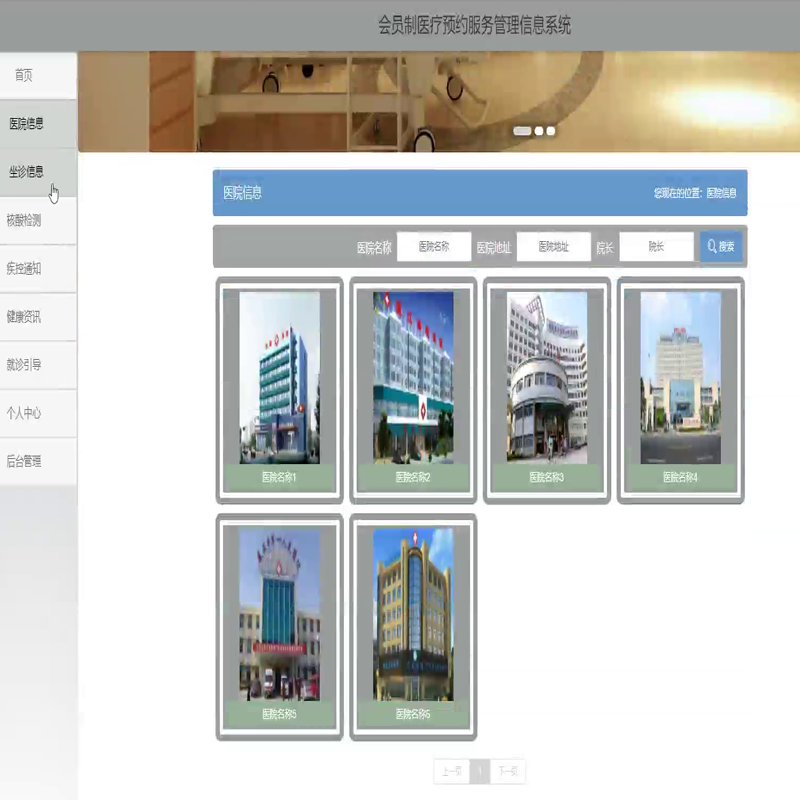Open 疾控通知 sidebar entry
The height and width of the screenshot is (800, 800).
tap(38, 268)
